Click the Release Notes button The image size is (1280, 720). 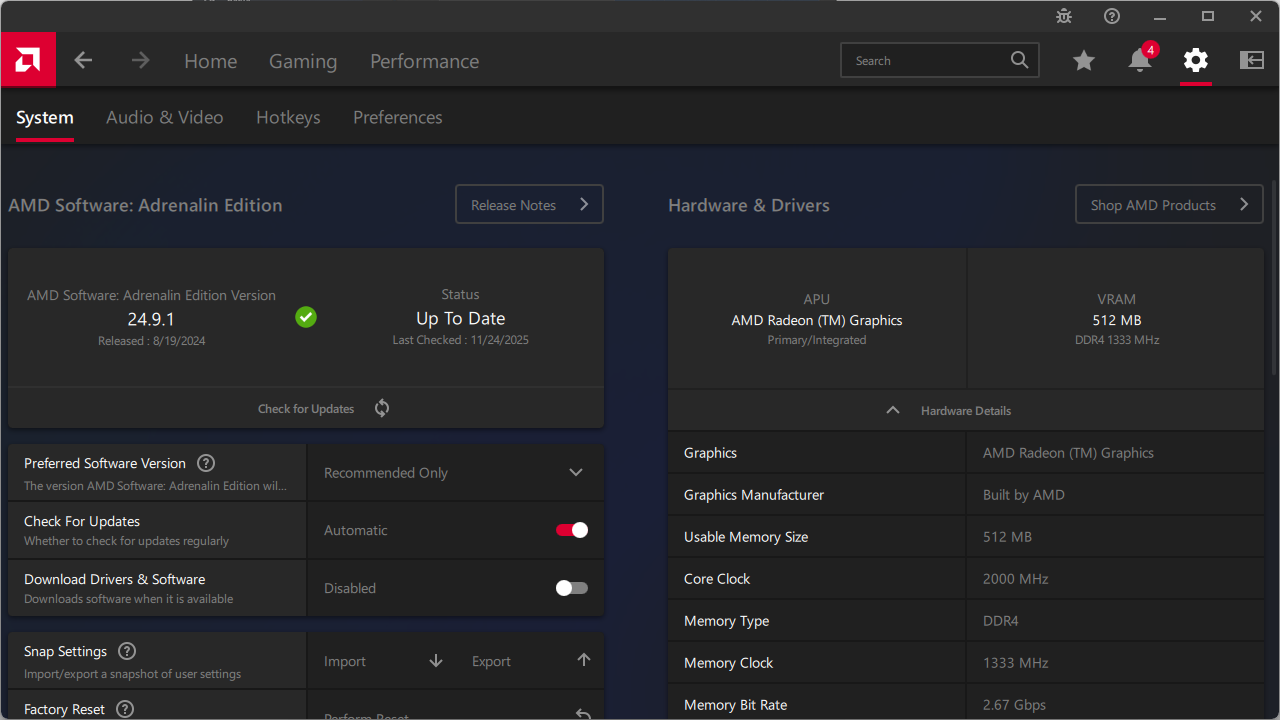[x=529, y=204]
